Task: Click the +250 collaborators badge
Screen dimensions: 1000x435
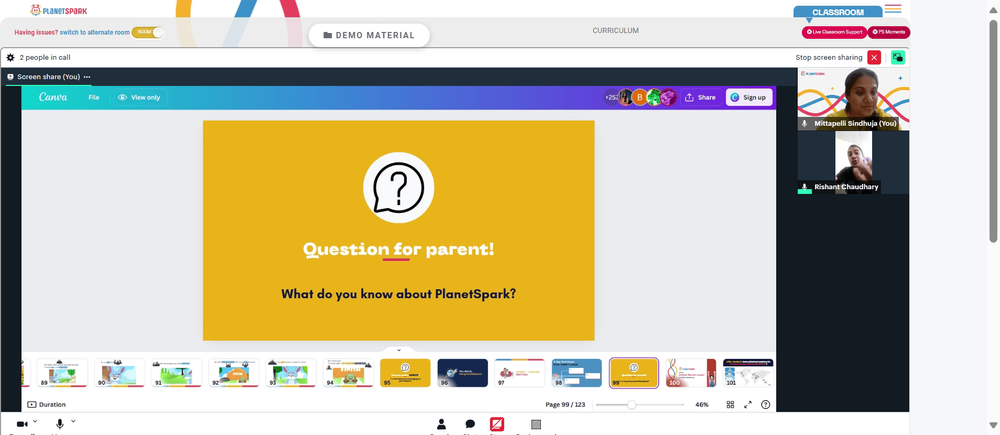Action: (x=611, y=98)
